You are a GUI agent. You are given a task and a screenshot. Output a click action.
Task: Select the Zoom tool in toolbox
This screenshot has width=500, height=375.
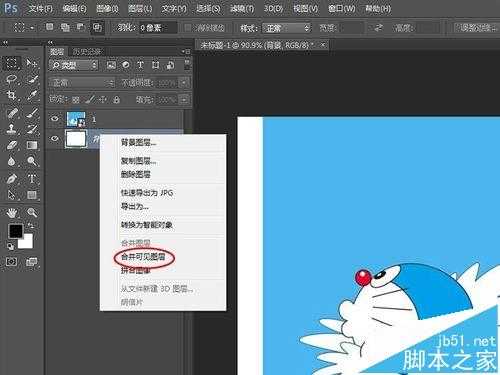(x=32, y=213)
